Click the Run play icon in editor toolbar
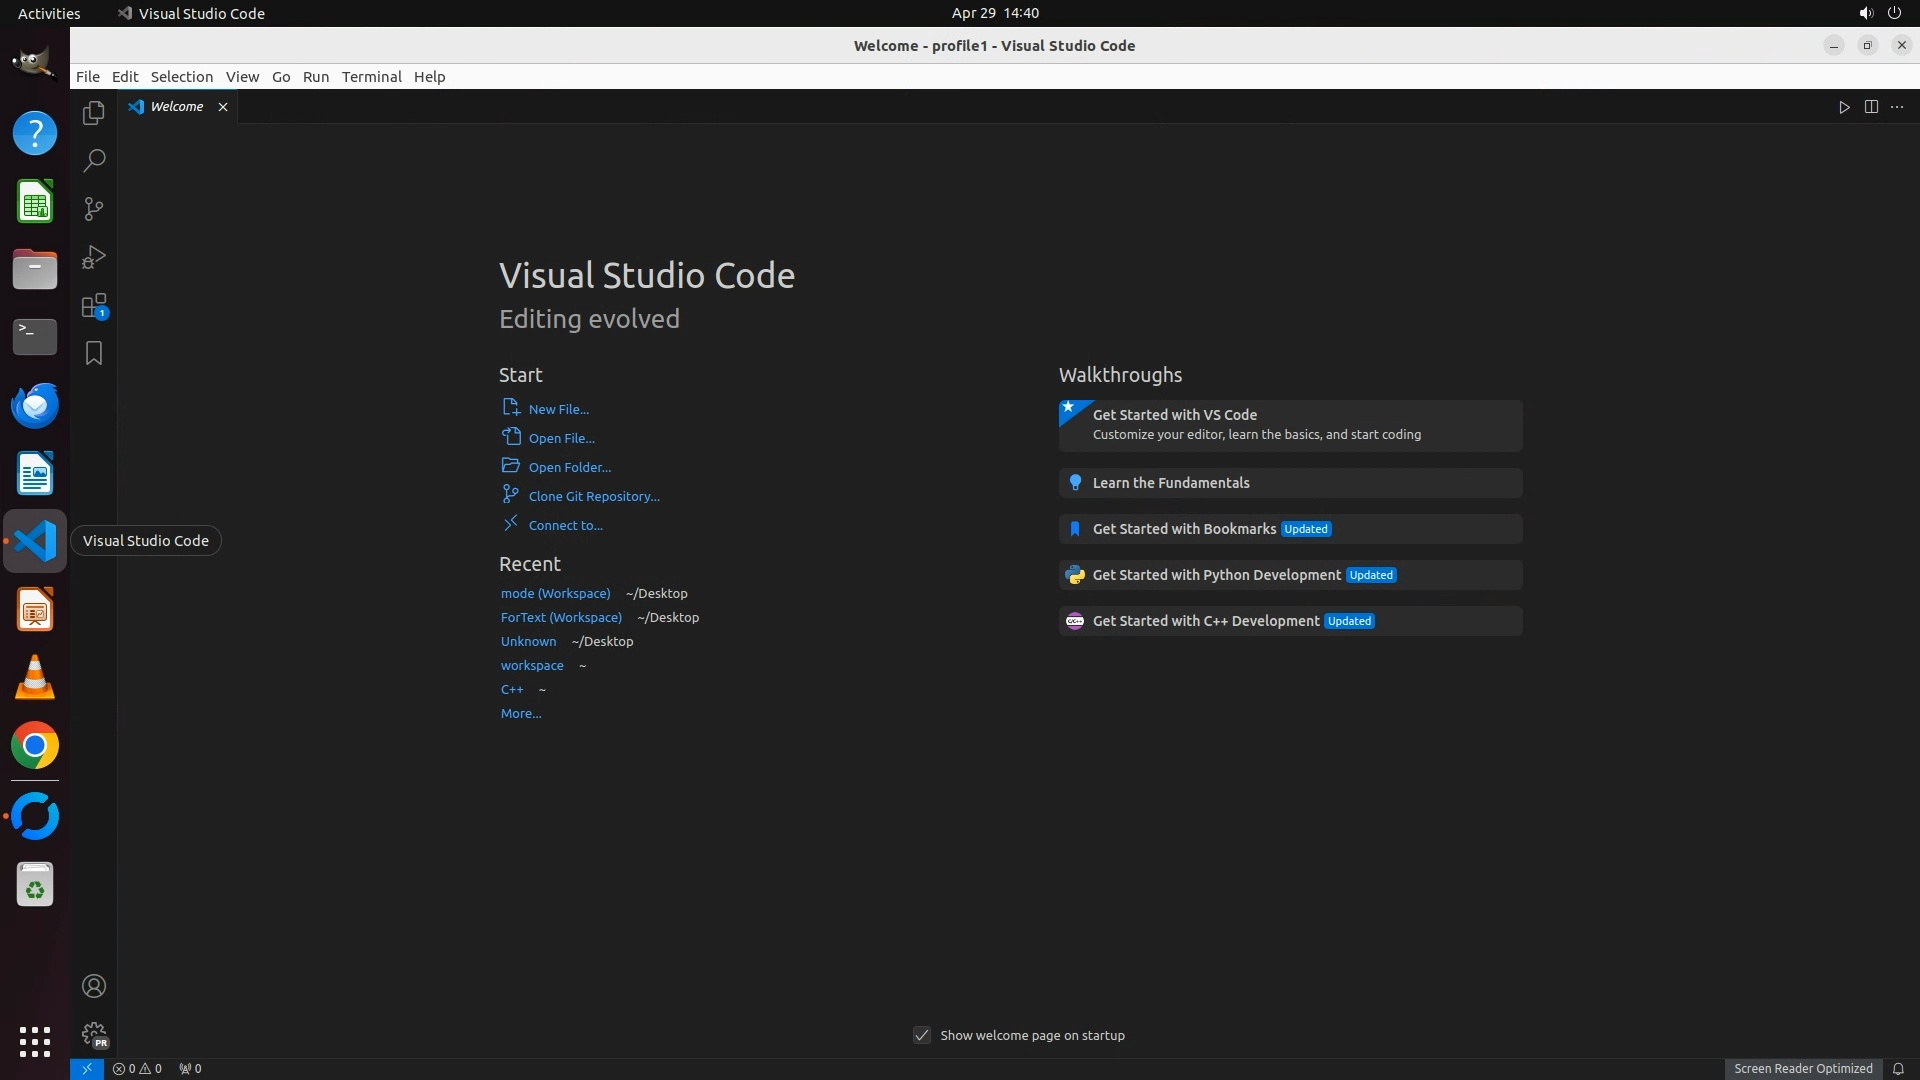Viewport: 1920px width, 1080px height. pos(1844,107)
